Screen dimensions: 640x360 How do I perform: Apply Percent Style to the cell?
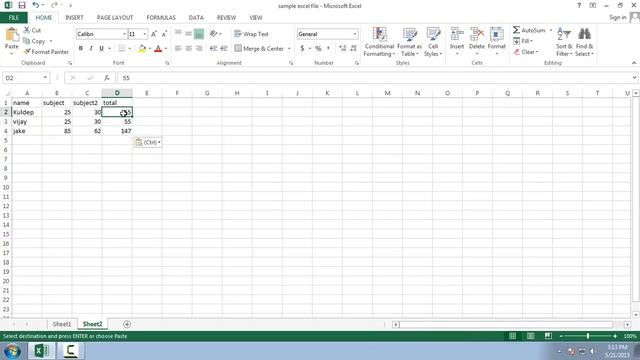pyautogui.click(x=318, y=49)
